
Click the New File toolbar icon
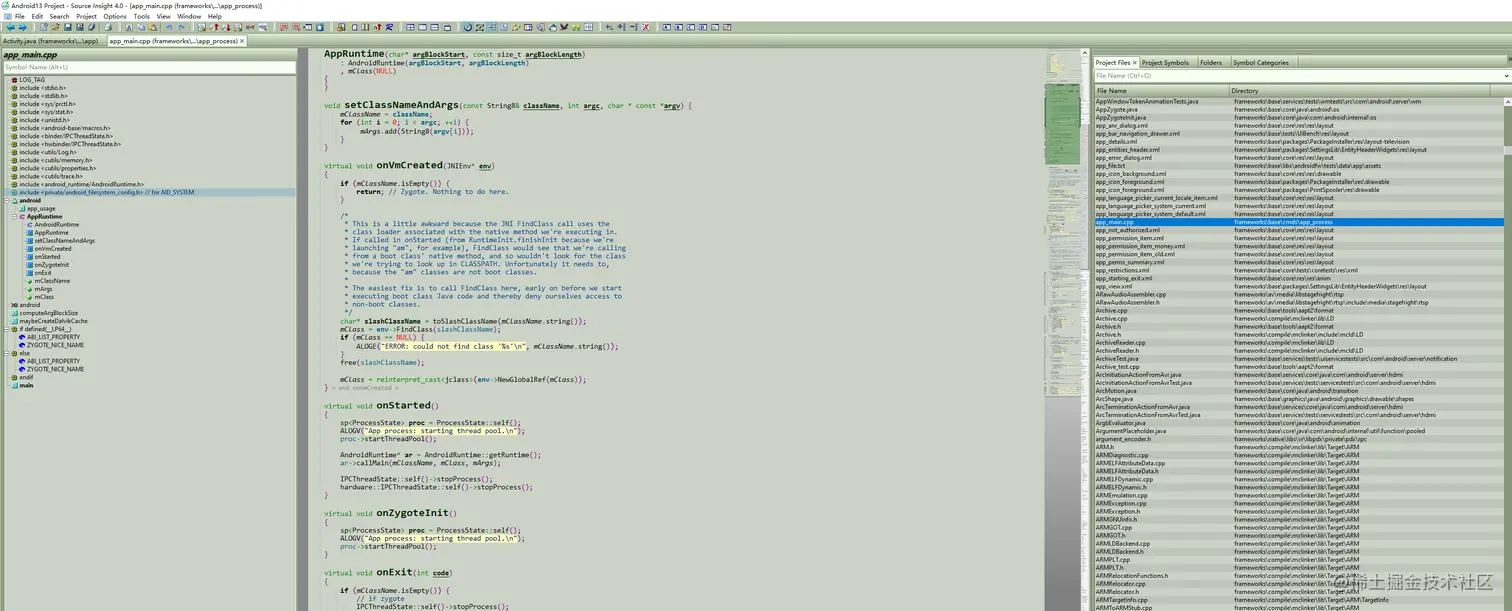(43, 27)
